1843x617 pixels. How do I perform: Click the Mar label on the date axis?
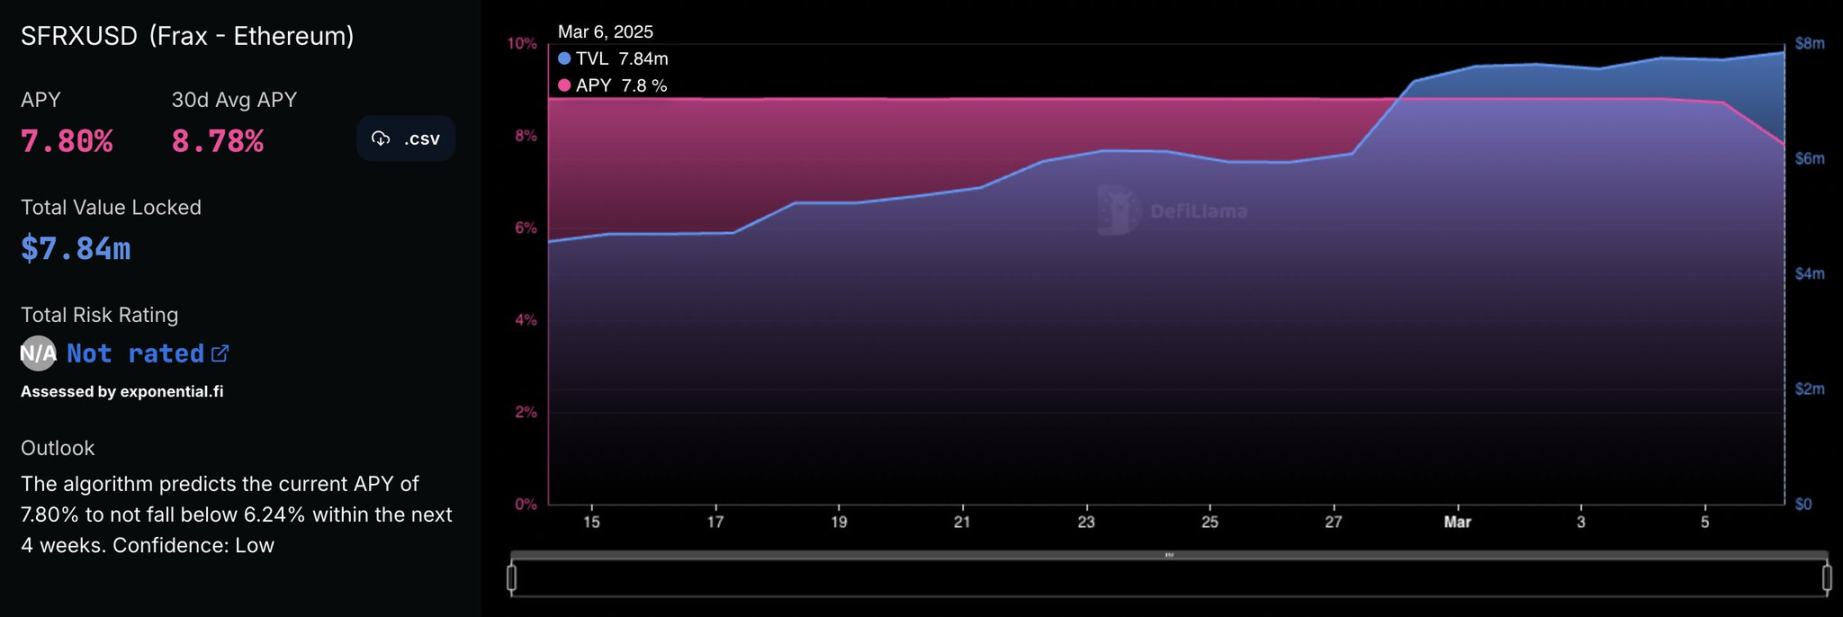[x=1457, y=522]
